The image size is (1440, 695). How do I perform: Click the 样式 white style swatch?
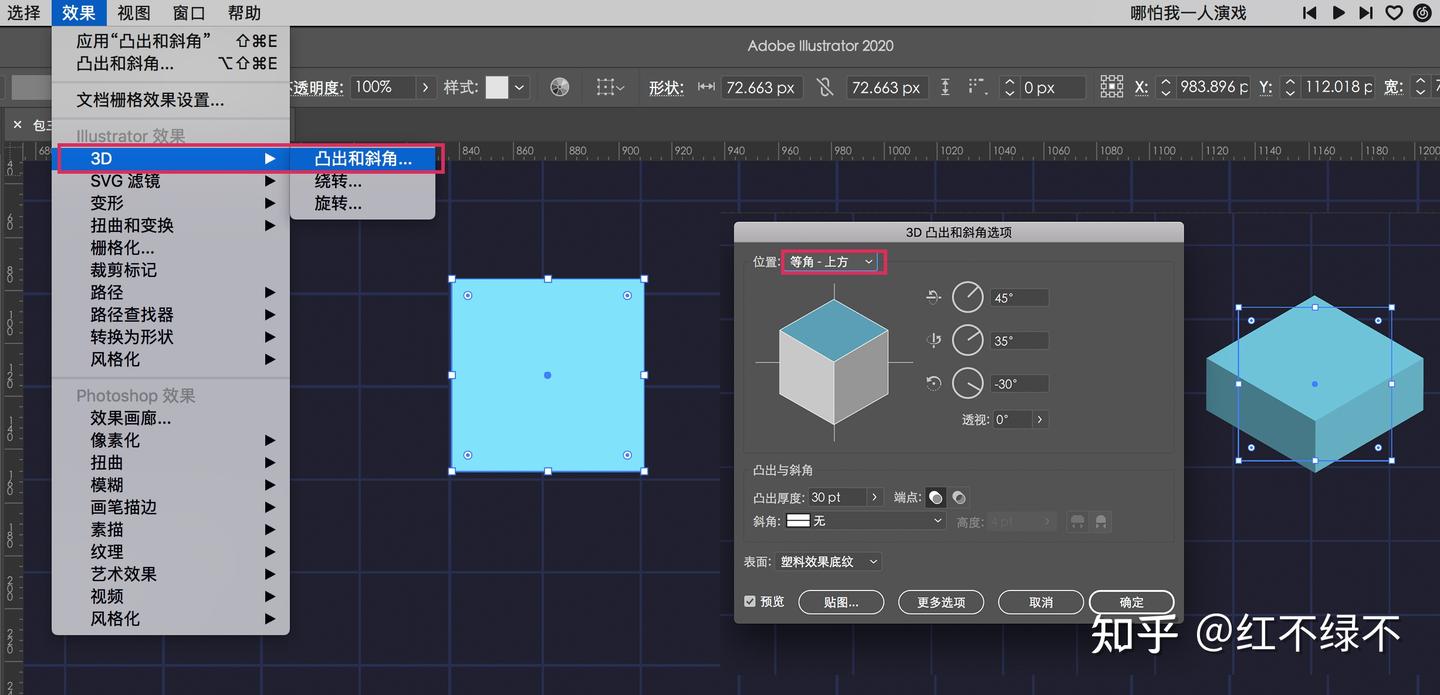(x=497, y=87)
